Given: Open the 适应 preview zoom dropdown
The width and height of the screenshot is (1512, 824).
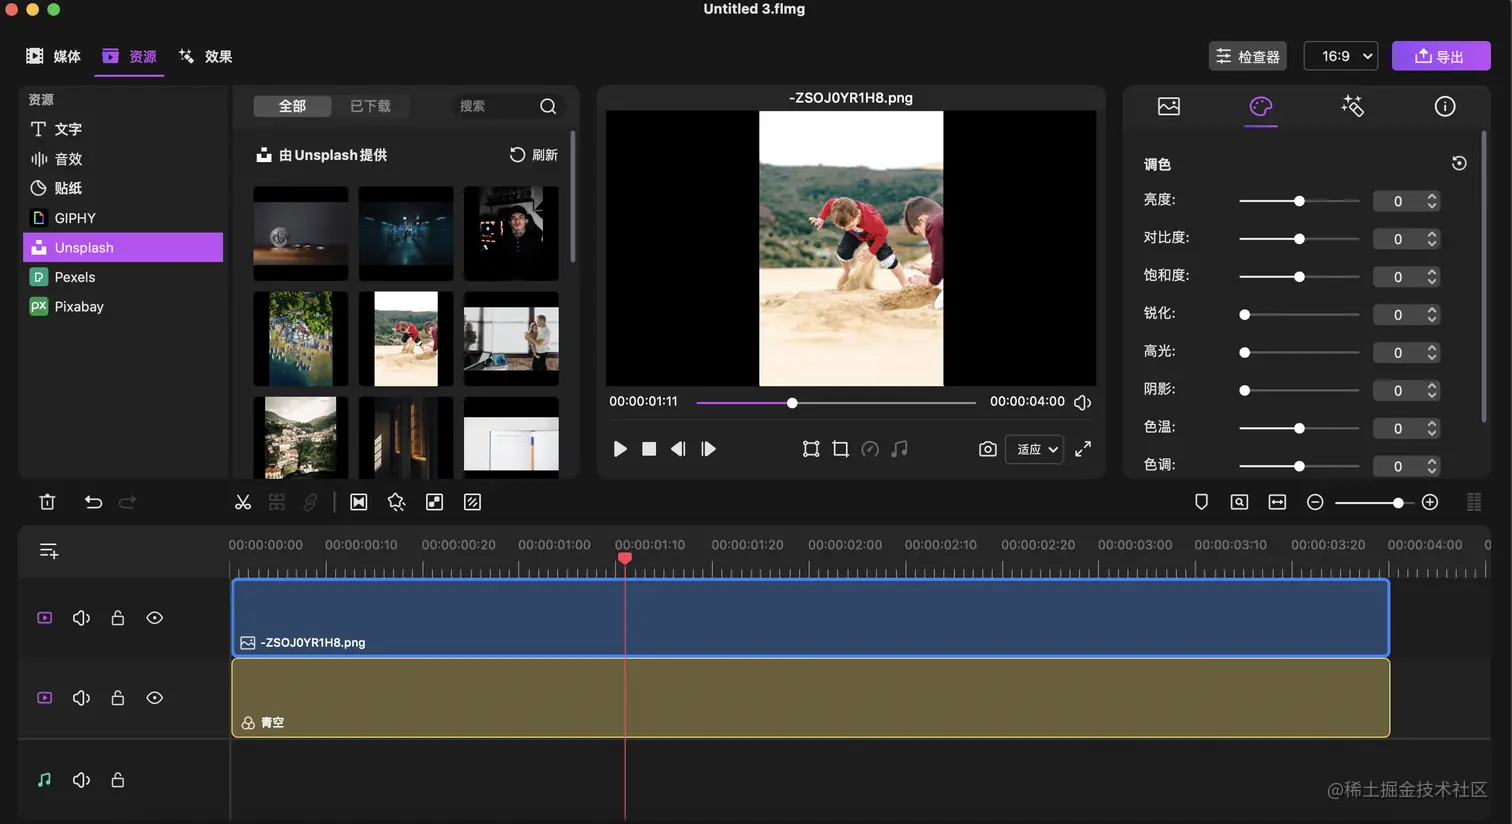Looking at the screenshot, I should (x=1035, y=449).
